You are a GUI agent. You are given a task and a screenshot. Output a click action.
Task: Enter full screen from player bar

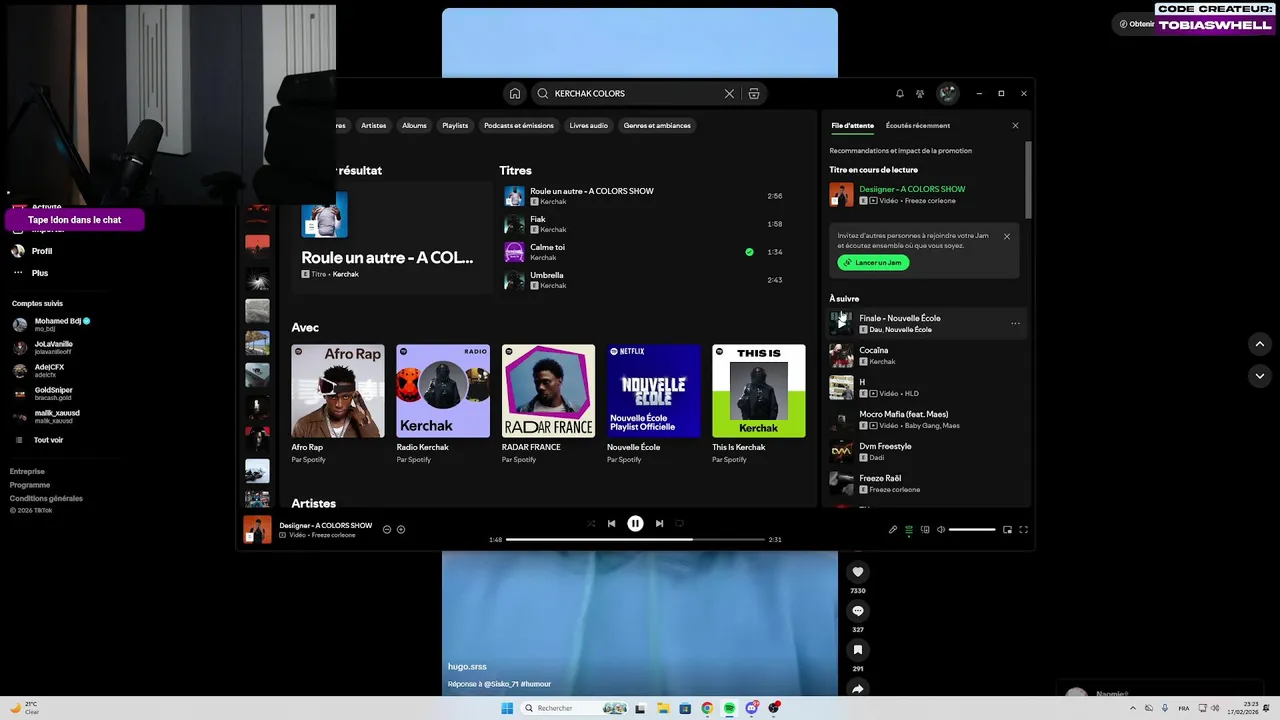pos(1023,529)
